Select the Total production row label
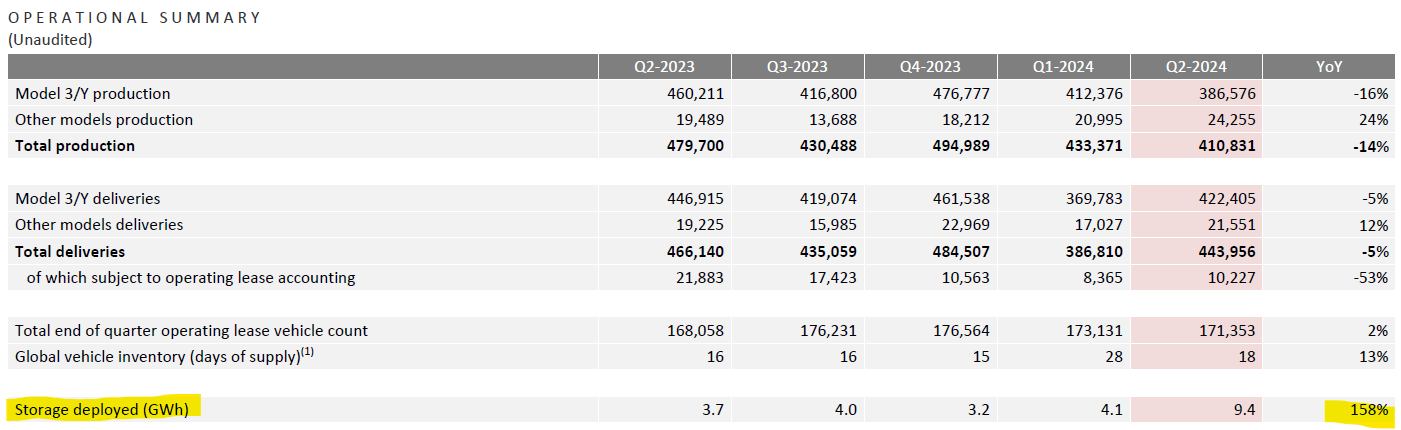 tap(75, 146)
